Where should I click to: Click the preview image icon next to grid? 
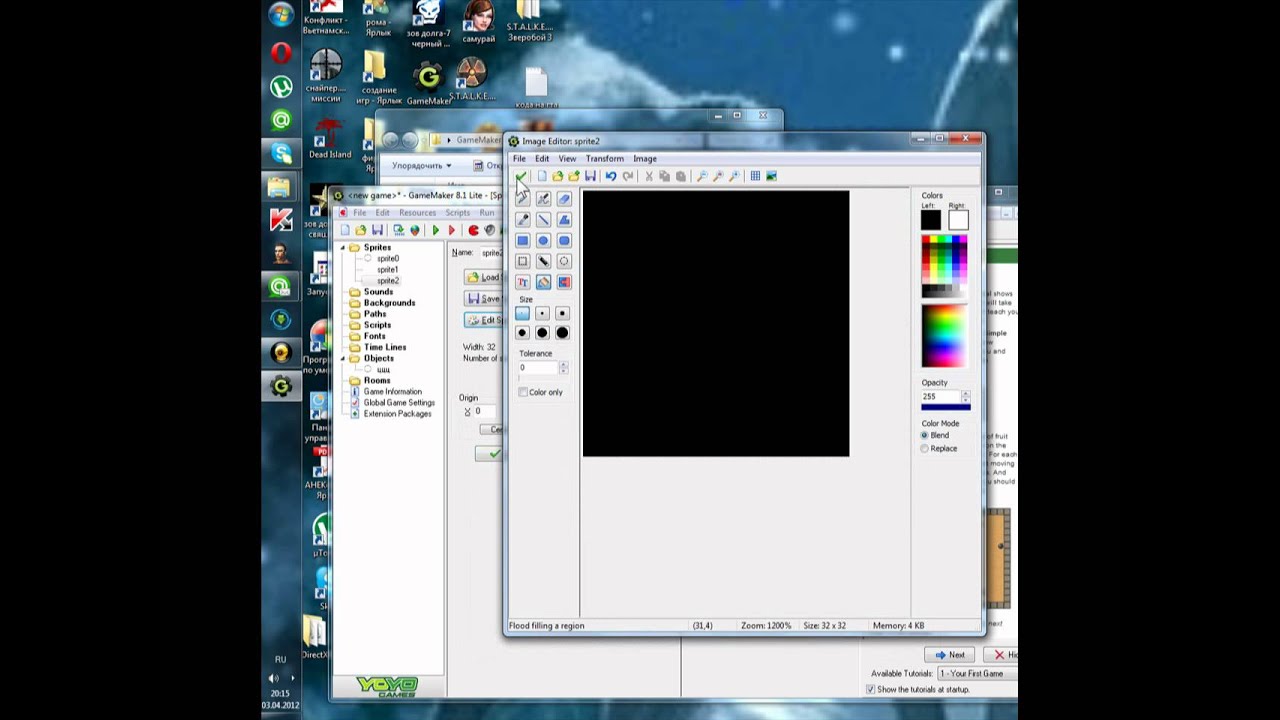point(772,176)
